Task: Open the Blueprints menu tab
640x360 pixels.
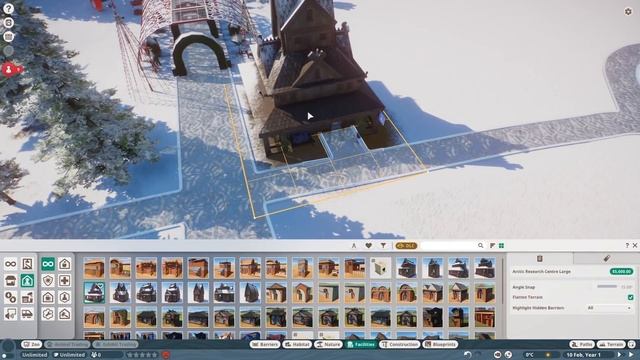Action: [x=440, y=344]
